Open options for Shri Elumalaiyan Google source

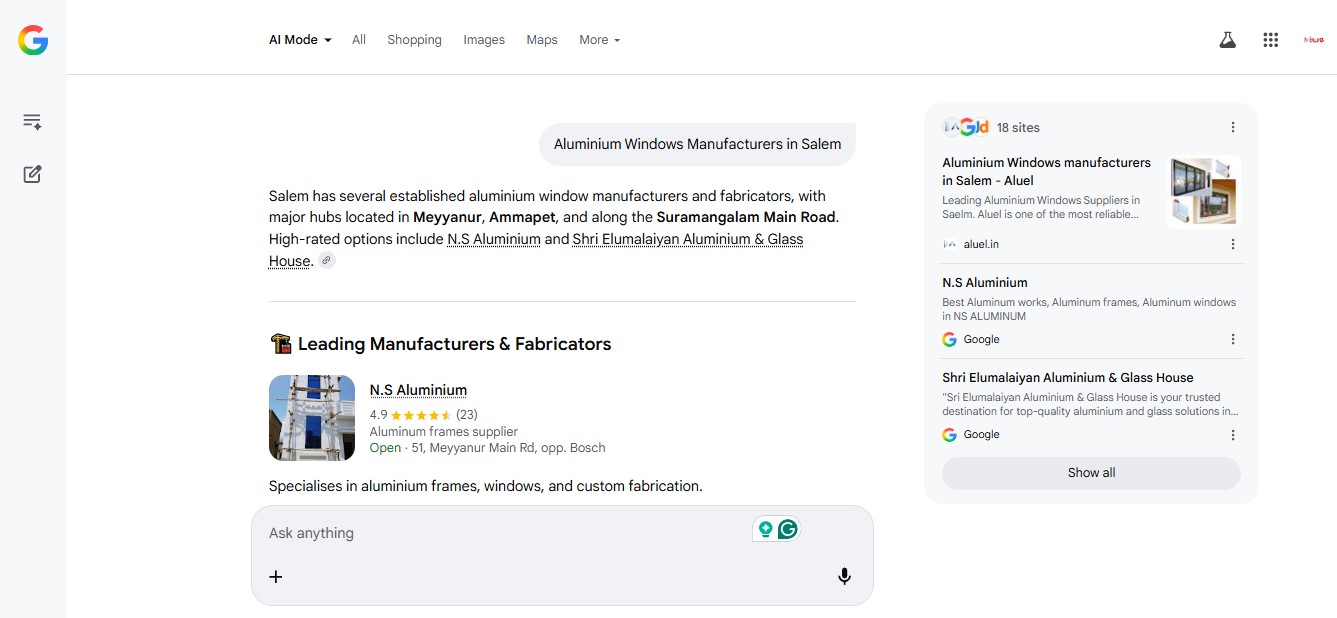1233,435
